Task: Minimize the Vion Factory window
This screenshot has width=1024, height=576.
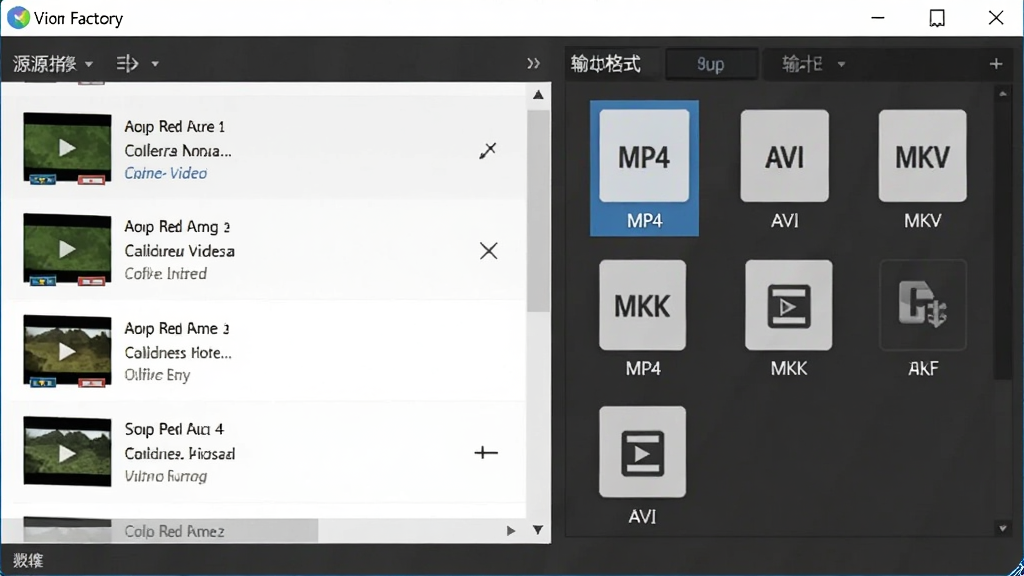Action: point(878,18)
